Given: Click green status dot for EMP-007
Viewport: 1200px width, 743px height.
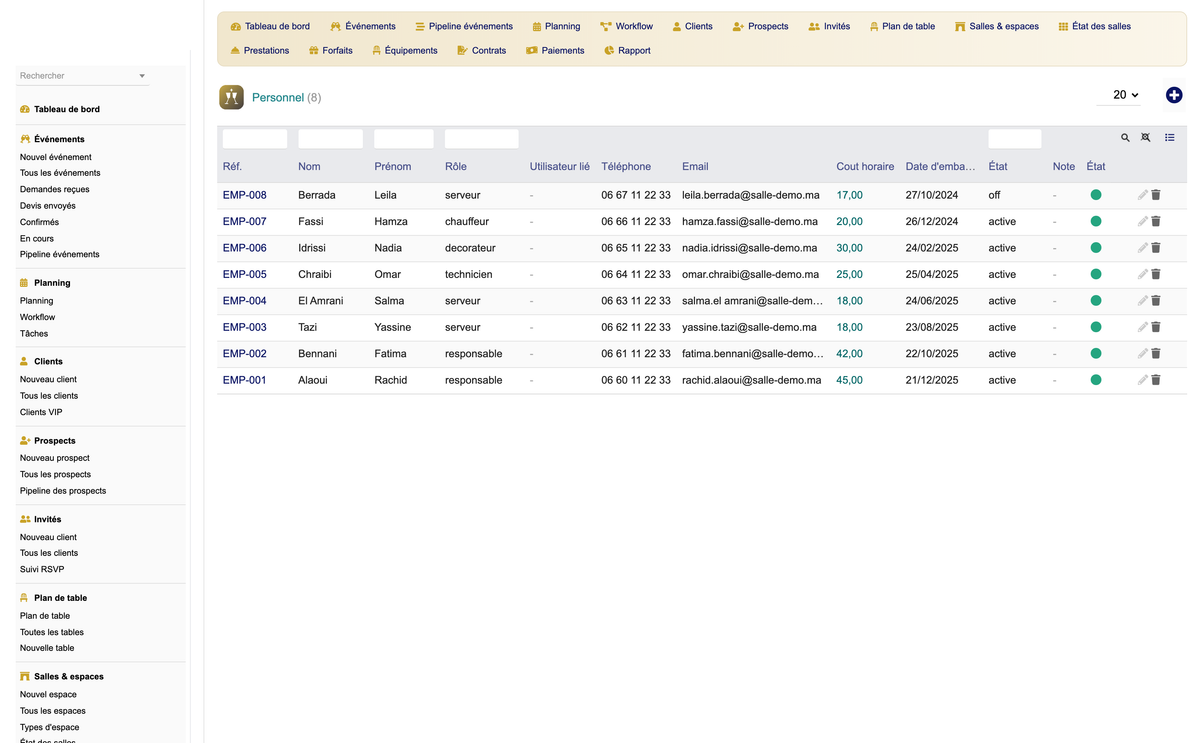Looking at the screenshot, I should coord(1096,221).
